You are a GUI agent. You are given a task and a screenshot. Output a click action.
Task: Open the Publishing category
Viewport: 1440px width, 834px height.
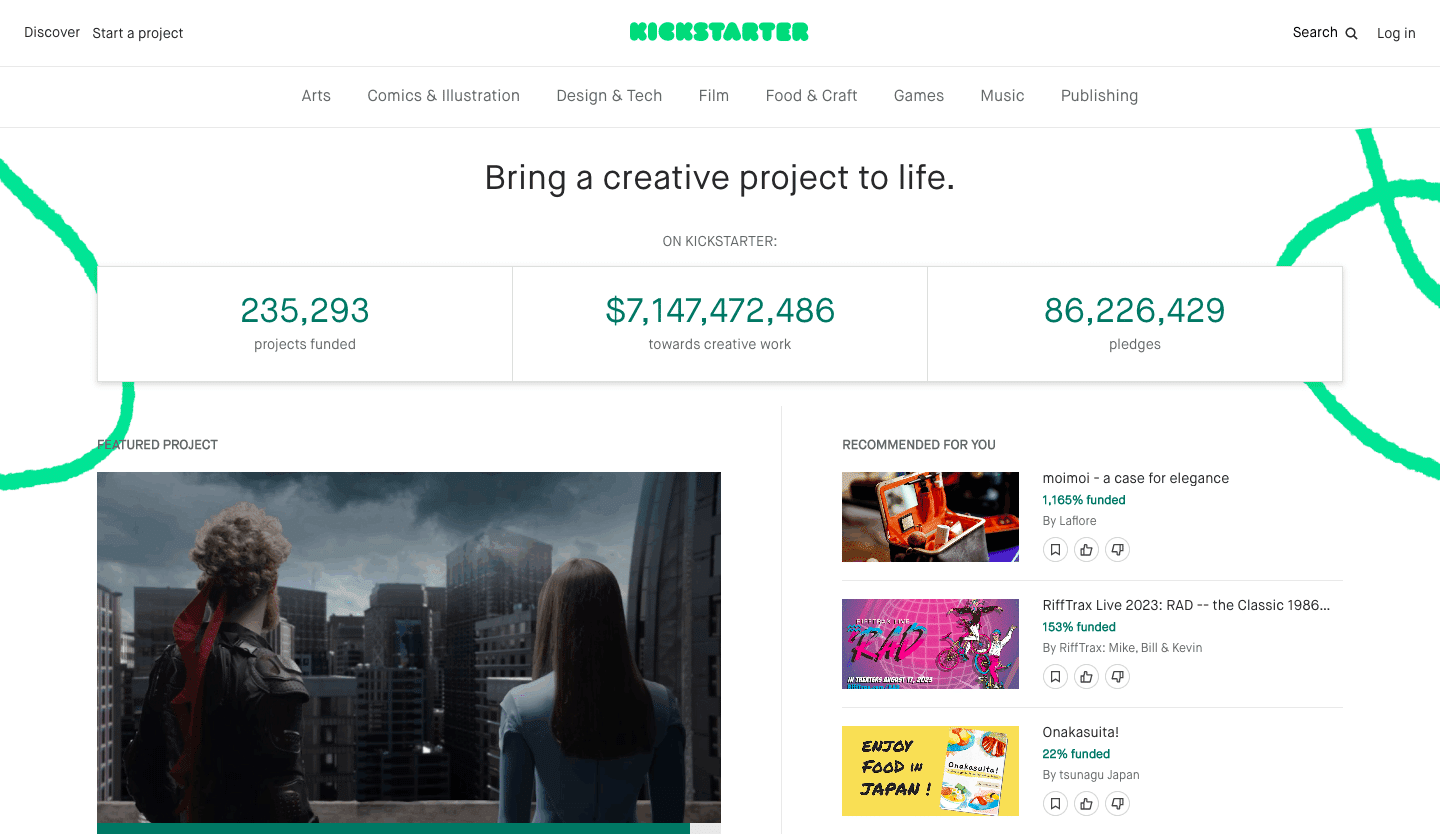tap(1099, 96)
